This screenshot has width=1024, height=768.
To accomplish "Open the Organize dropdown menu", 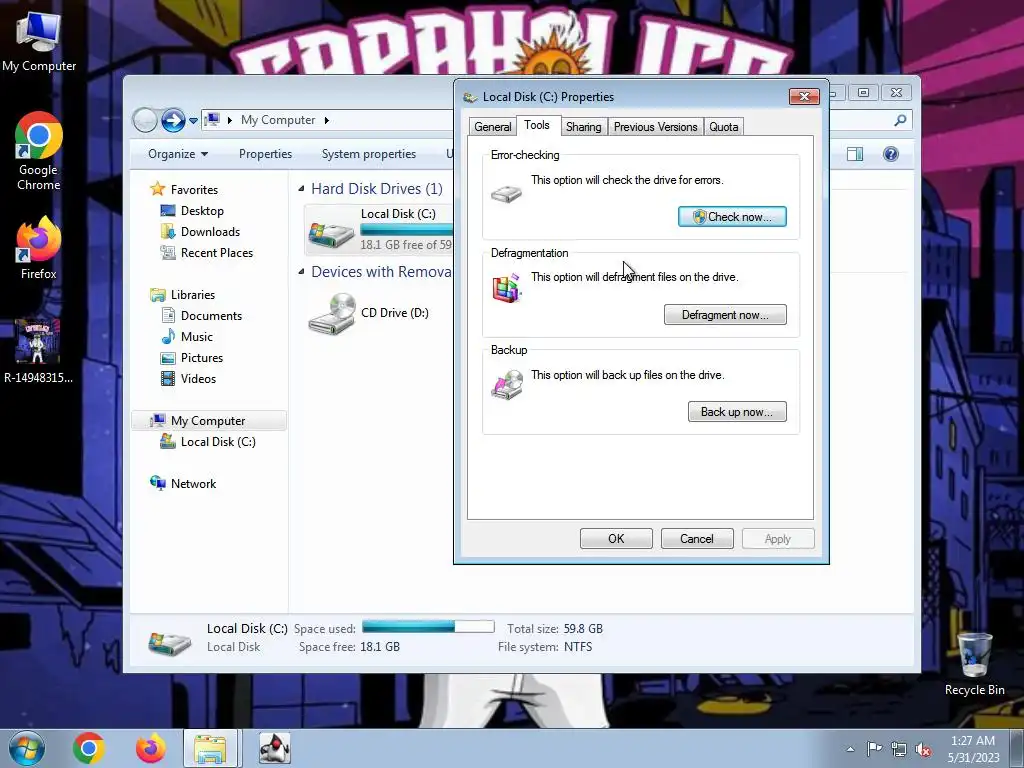I will 178,154.
